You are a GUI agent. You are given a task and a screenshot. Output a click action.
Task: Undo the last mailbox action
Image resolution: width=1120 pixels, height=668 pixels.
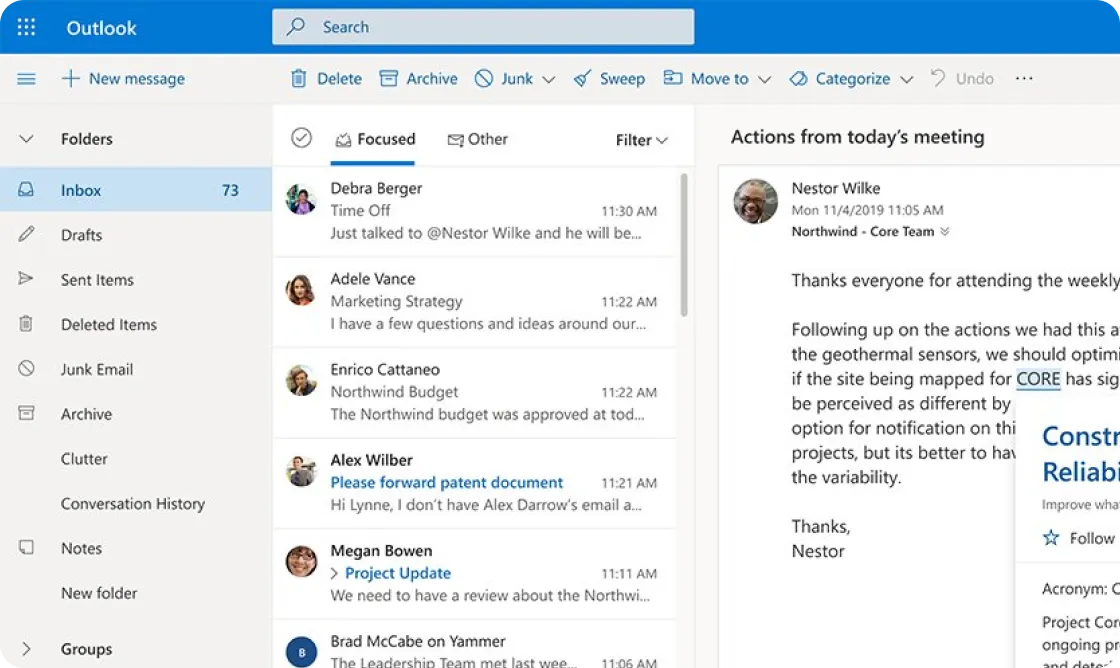[962, 78]
